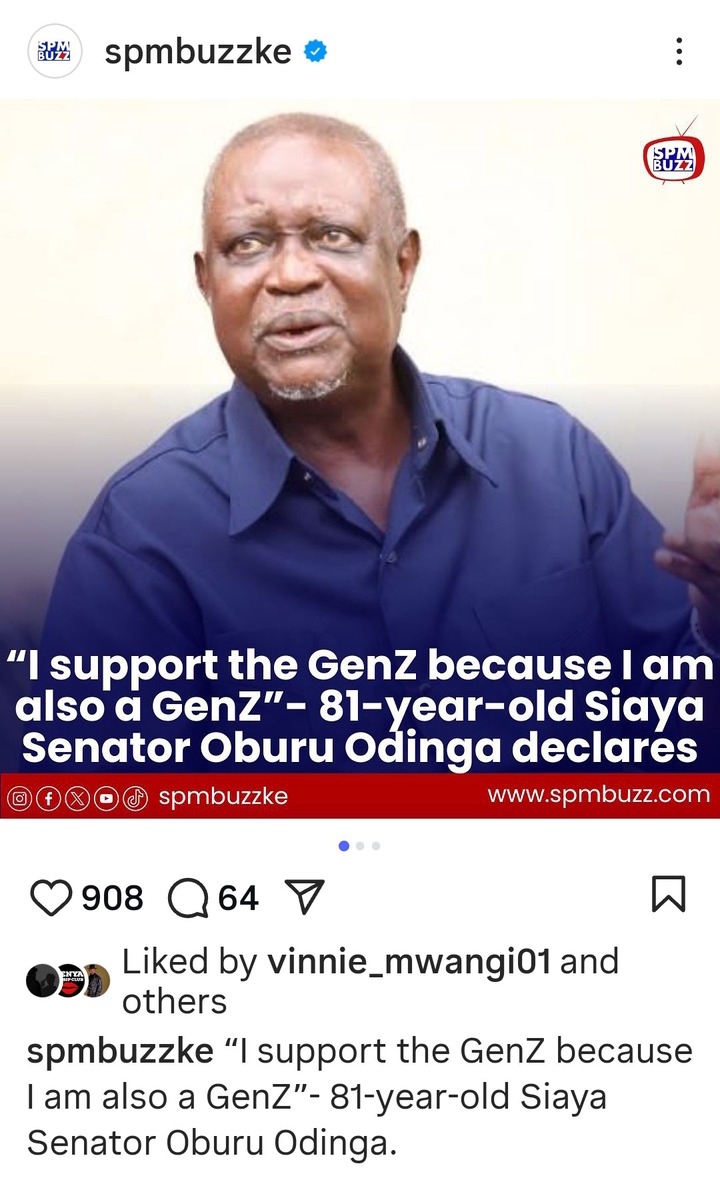Open the spmbuzzke username at the top
Viewport: 720px width, 1198px height.
198,52
